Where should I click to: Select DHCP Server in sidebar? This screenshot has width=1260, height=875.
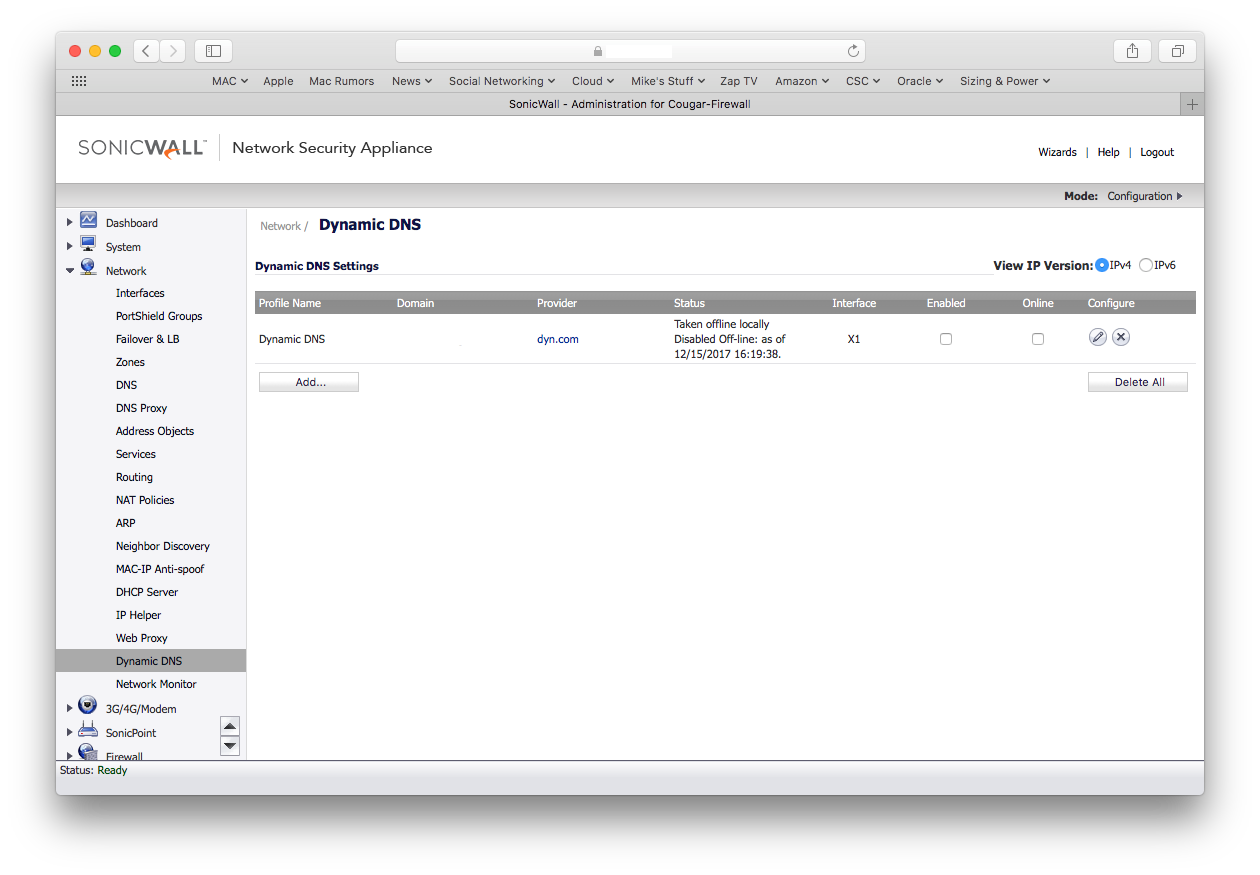coord(147,592)
